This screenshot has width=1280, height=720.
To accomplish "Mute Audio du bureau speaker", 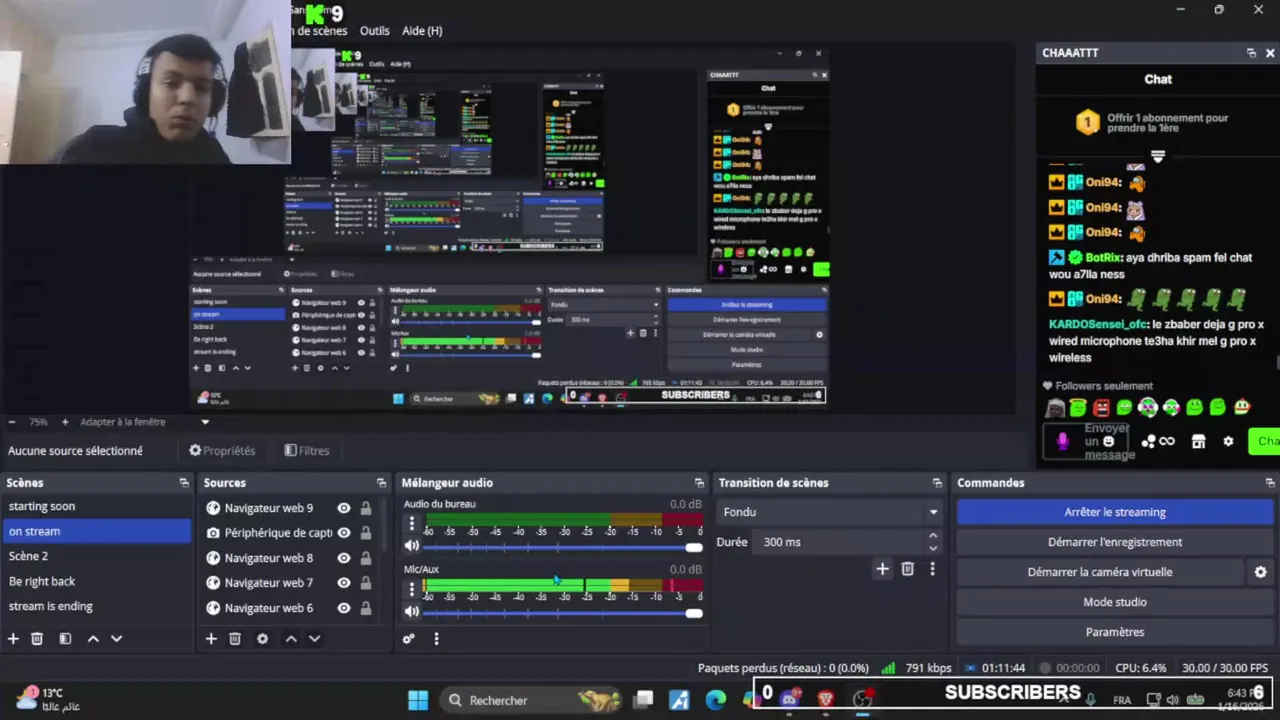I will coord(411,546).
